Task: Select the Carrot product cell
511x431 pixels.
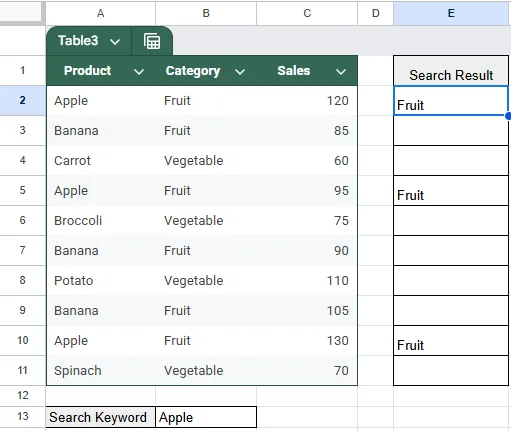Action: [101, 161]
